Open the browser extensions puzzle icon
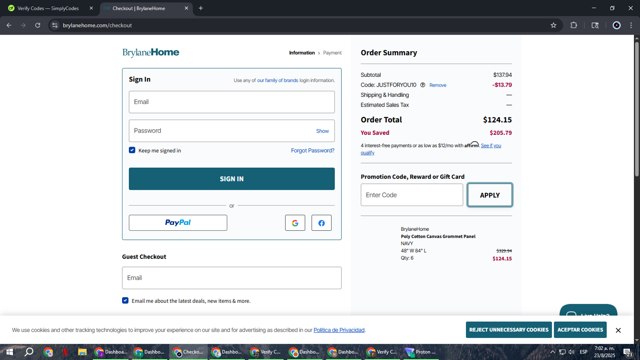This screenshot has height=360, width=640. point(573,25)
